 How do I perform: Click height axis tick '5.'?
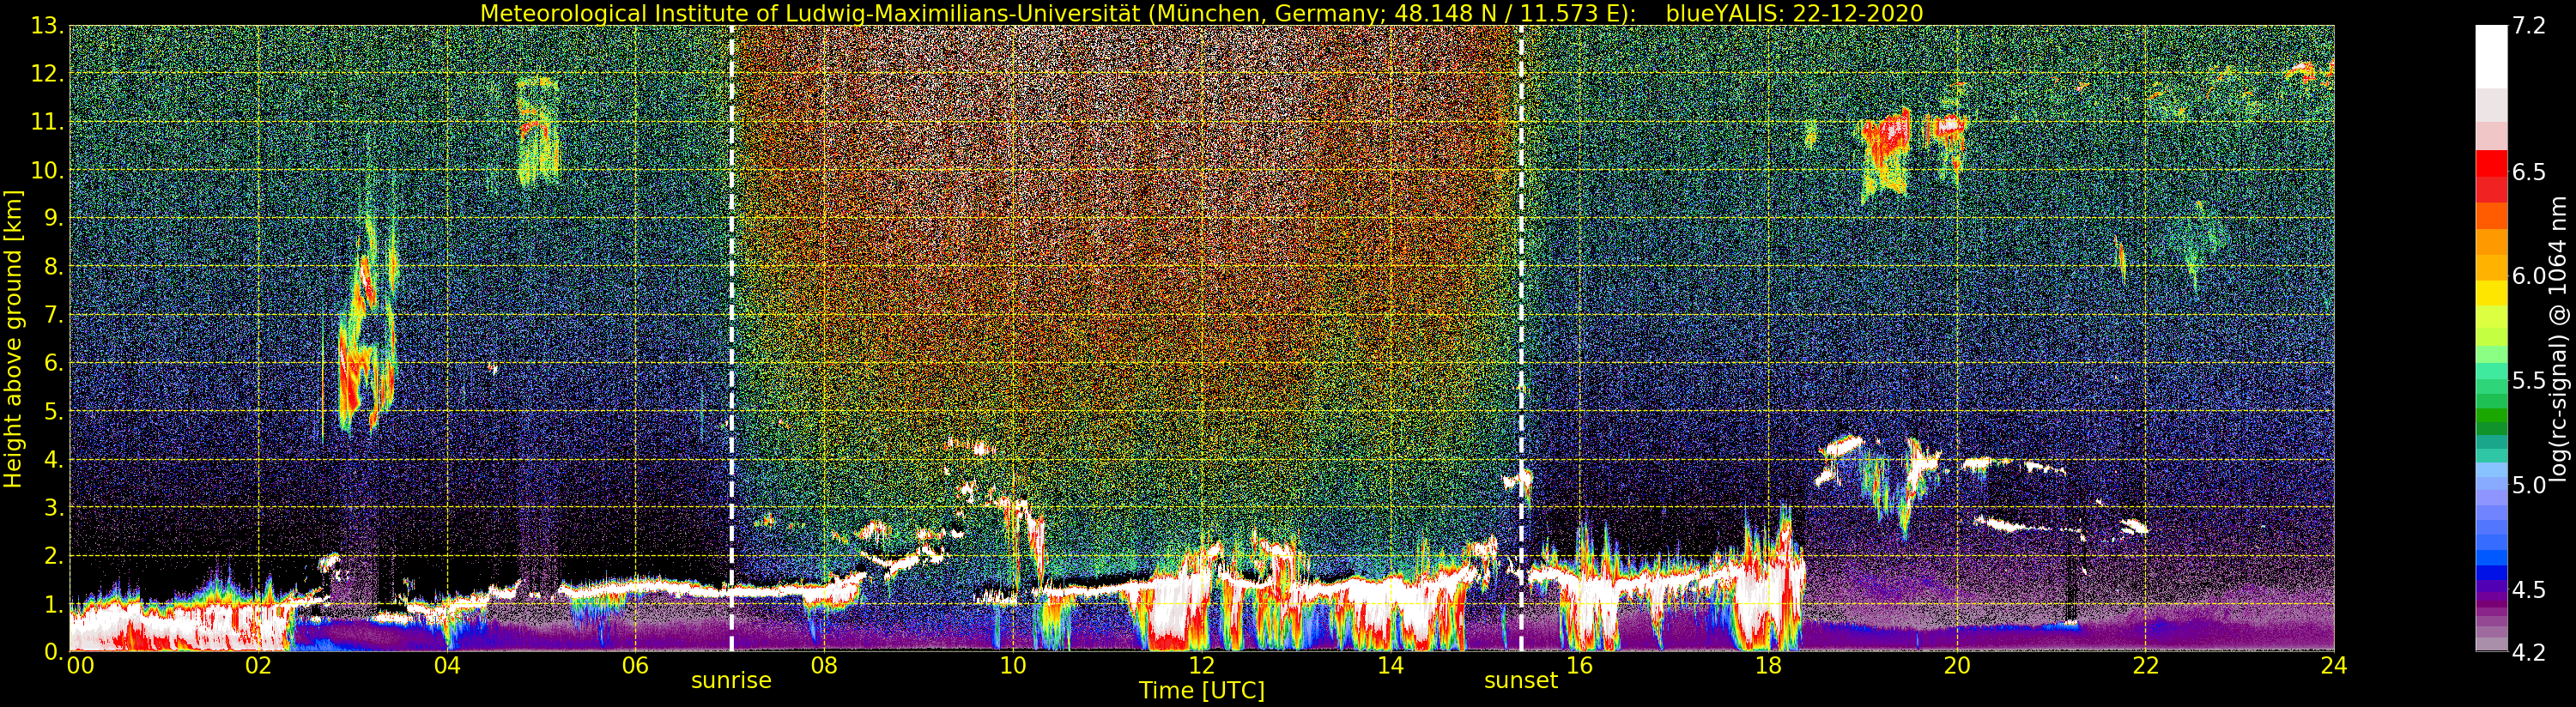click(53, 411)
